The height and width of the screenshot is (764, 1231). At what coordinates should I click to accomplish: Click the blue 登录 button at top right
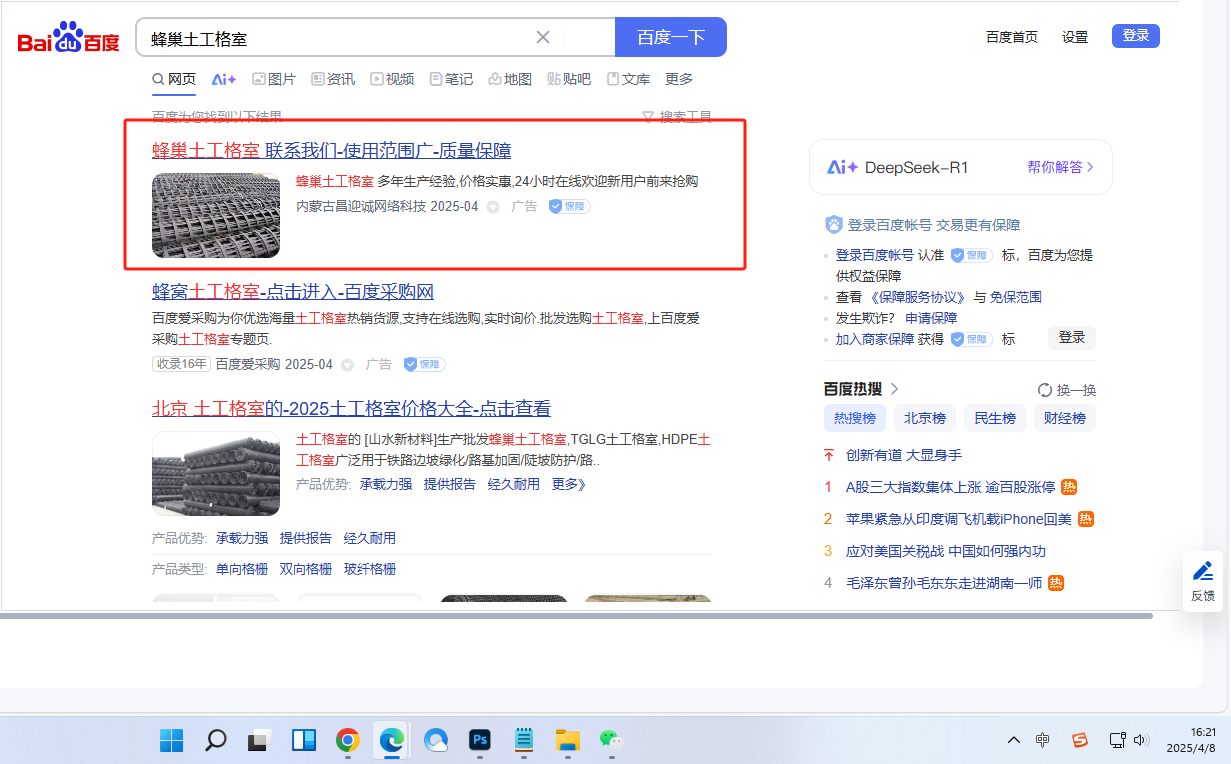click(1135, 36)
